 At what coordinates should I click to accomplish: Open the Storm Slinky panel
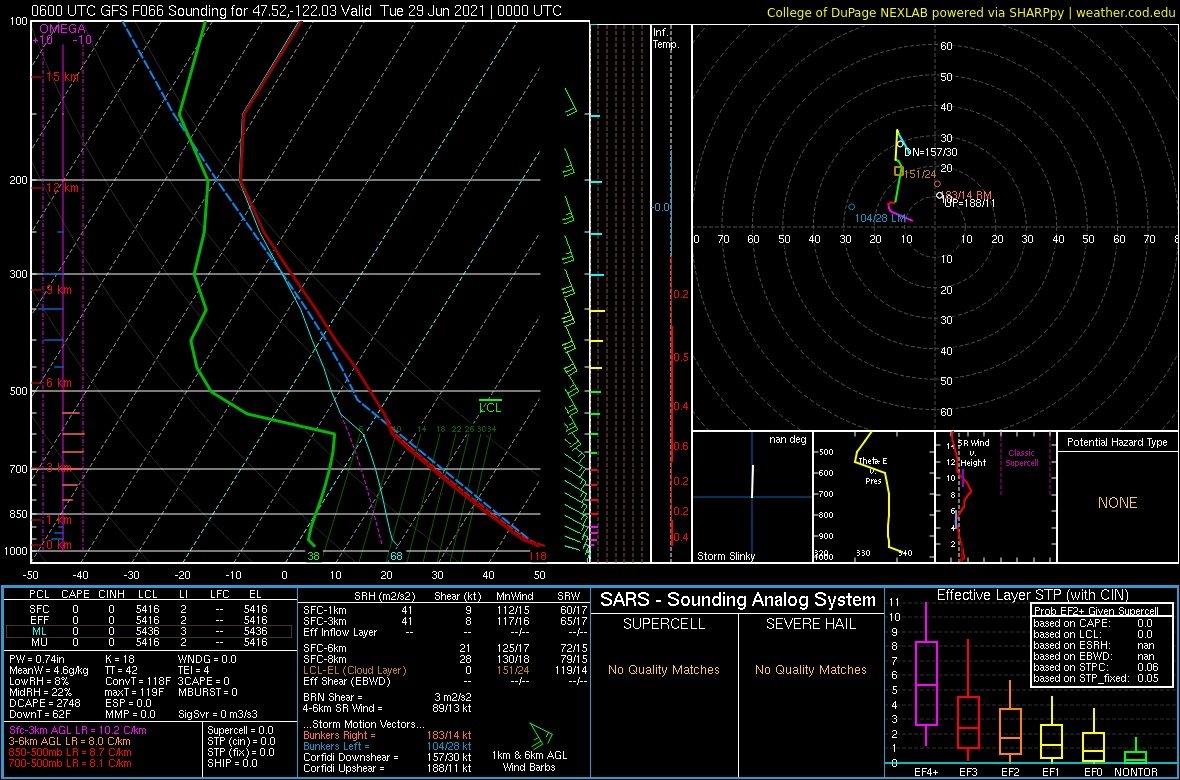pos(752,497)
